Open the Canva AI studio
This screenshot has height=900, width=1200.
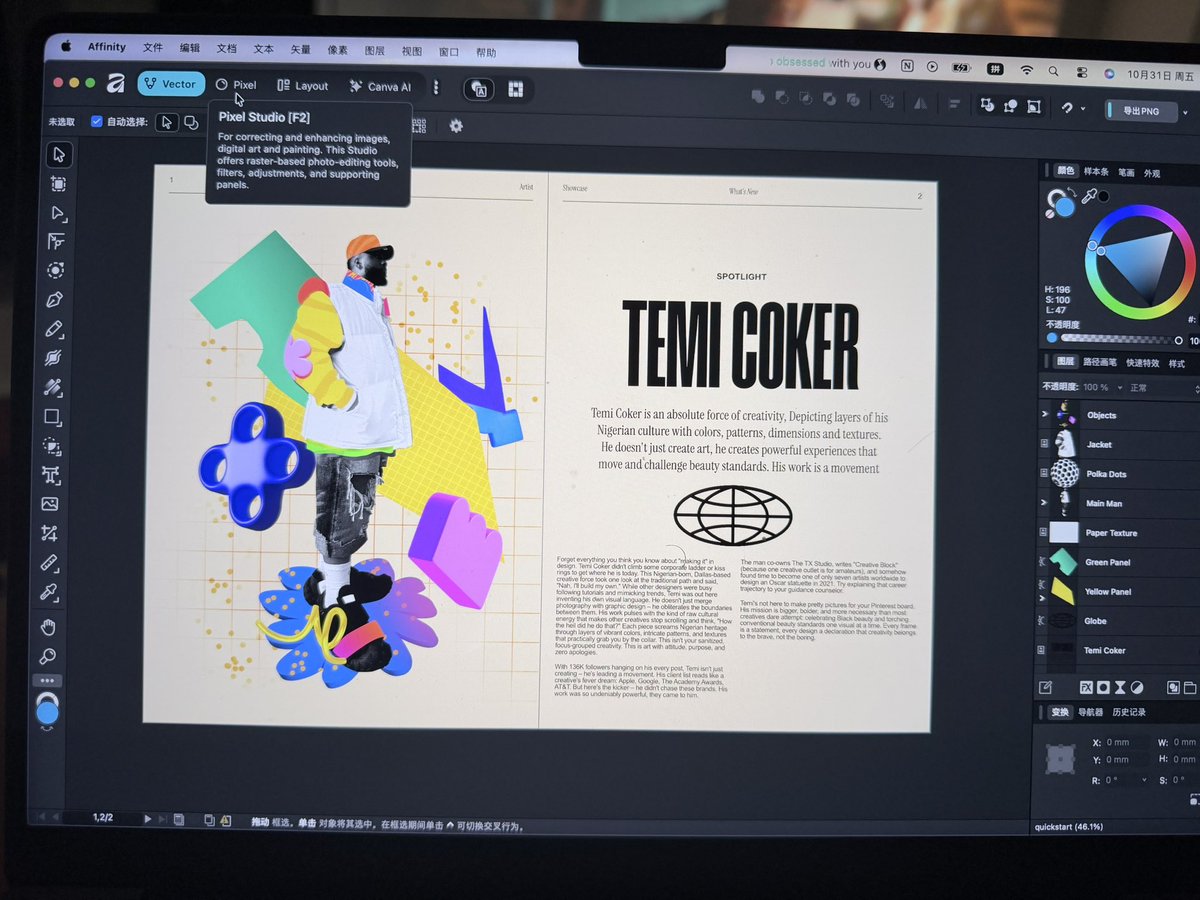[380, 87]
